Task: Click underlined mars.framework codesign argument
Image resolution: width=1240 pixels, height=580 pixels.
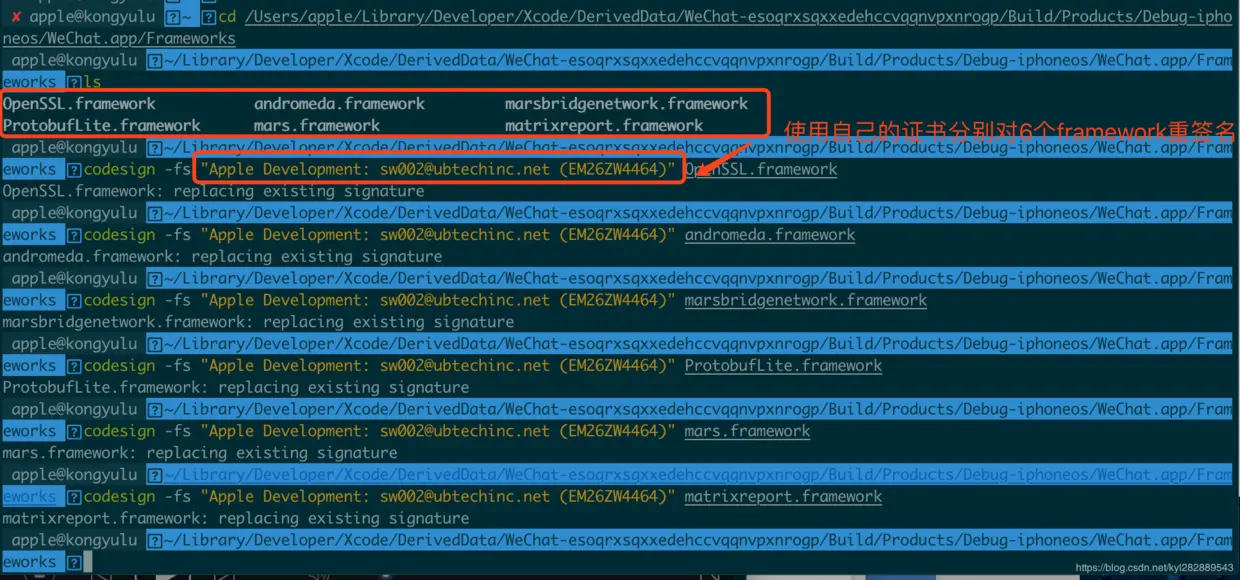Action: (x=747, y=431)
